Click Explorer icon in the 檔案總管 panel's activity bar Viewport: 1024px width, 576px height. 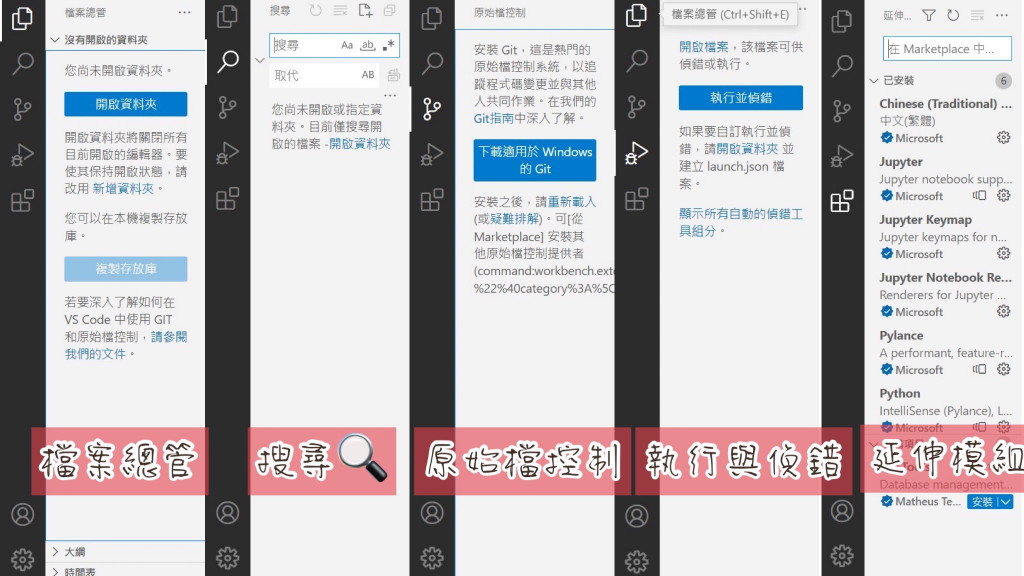(x=22, y=18)
